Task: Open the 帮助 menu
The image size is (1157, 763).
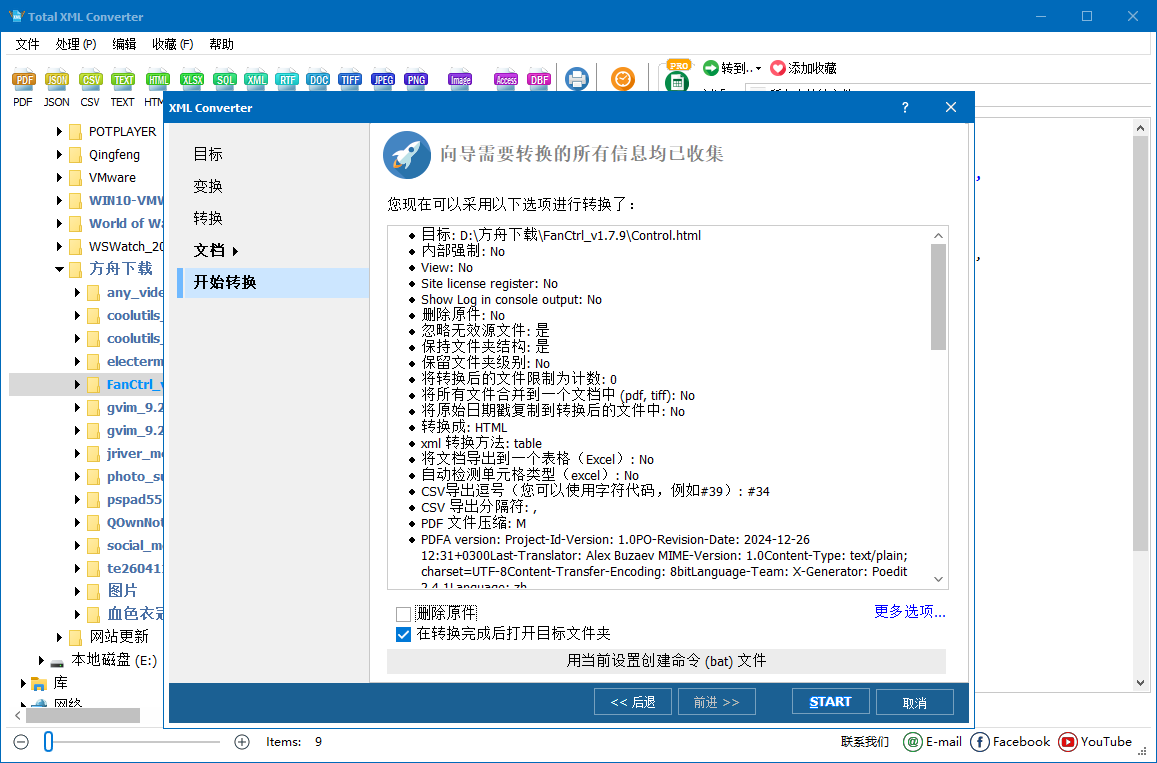Action: [x=221, y=44]
